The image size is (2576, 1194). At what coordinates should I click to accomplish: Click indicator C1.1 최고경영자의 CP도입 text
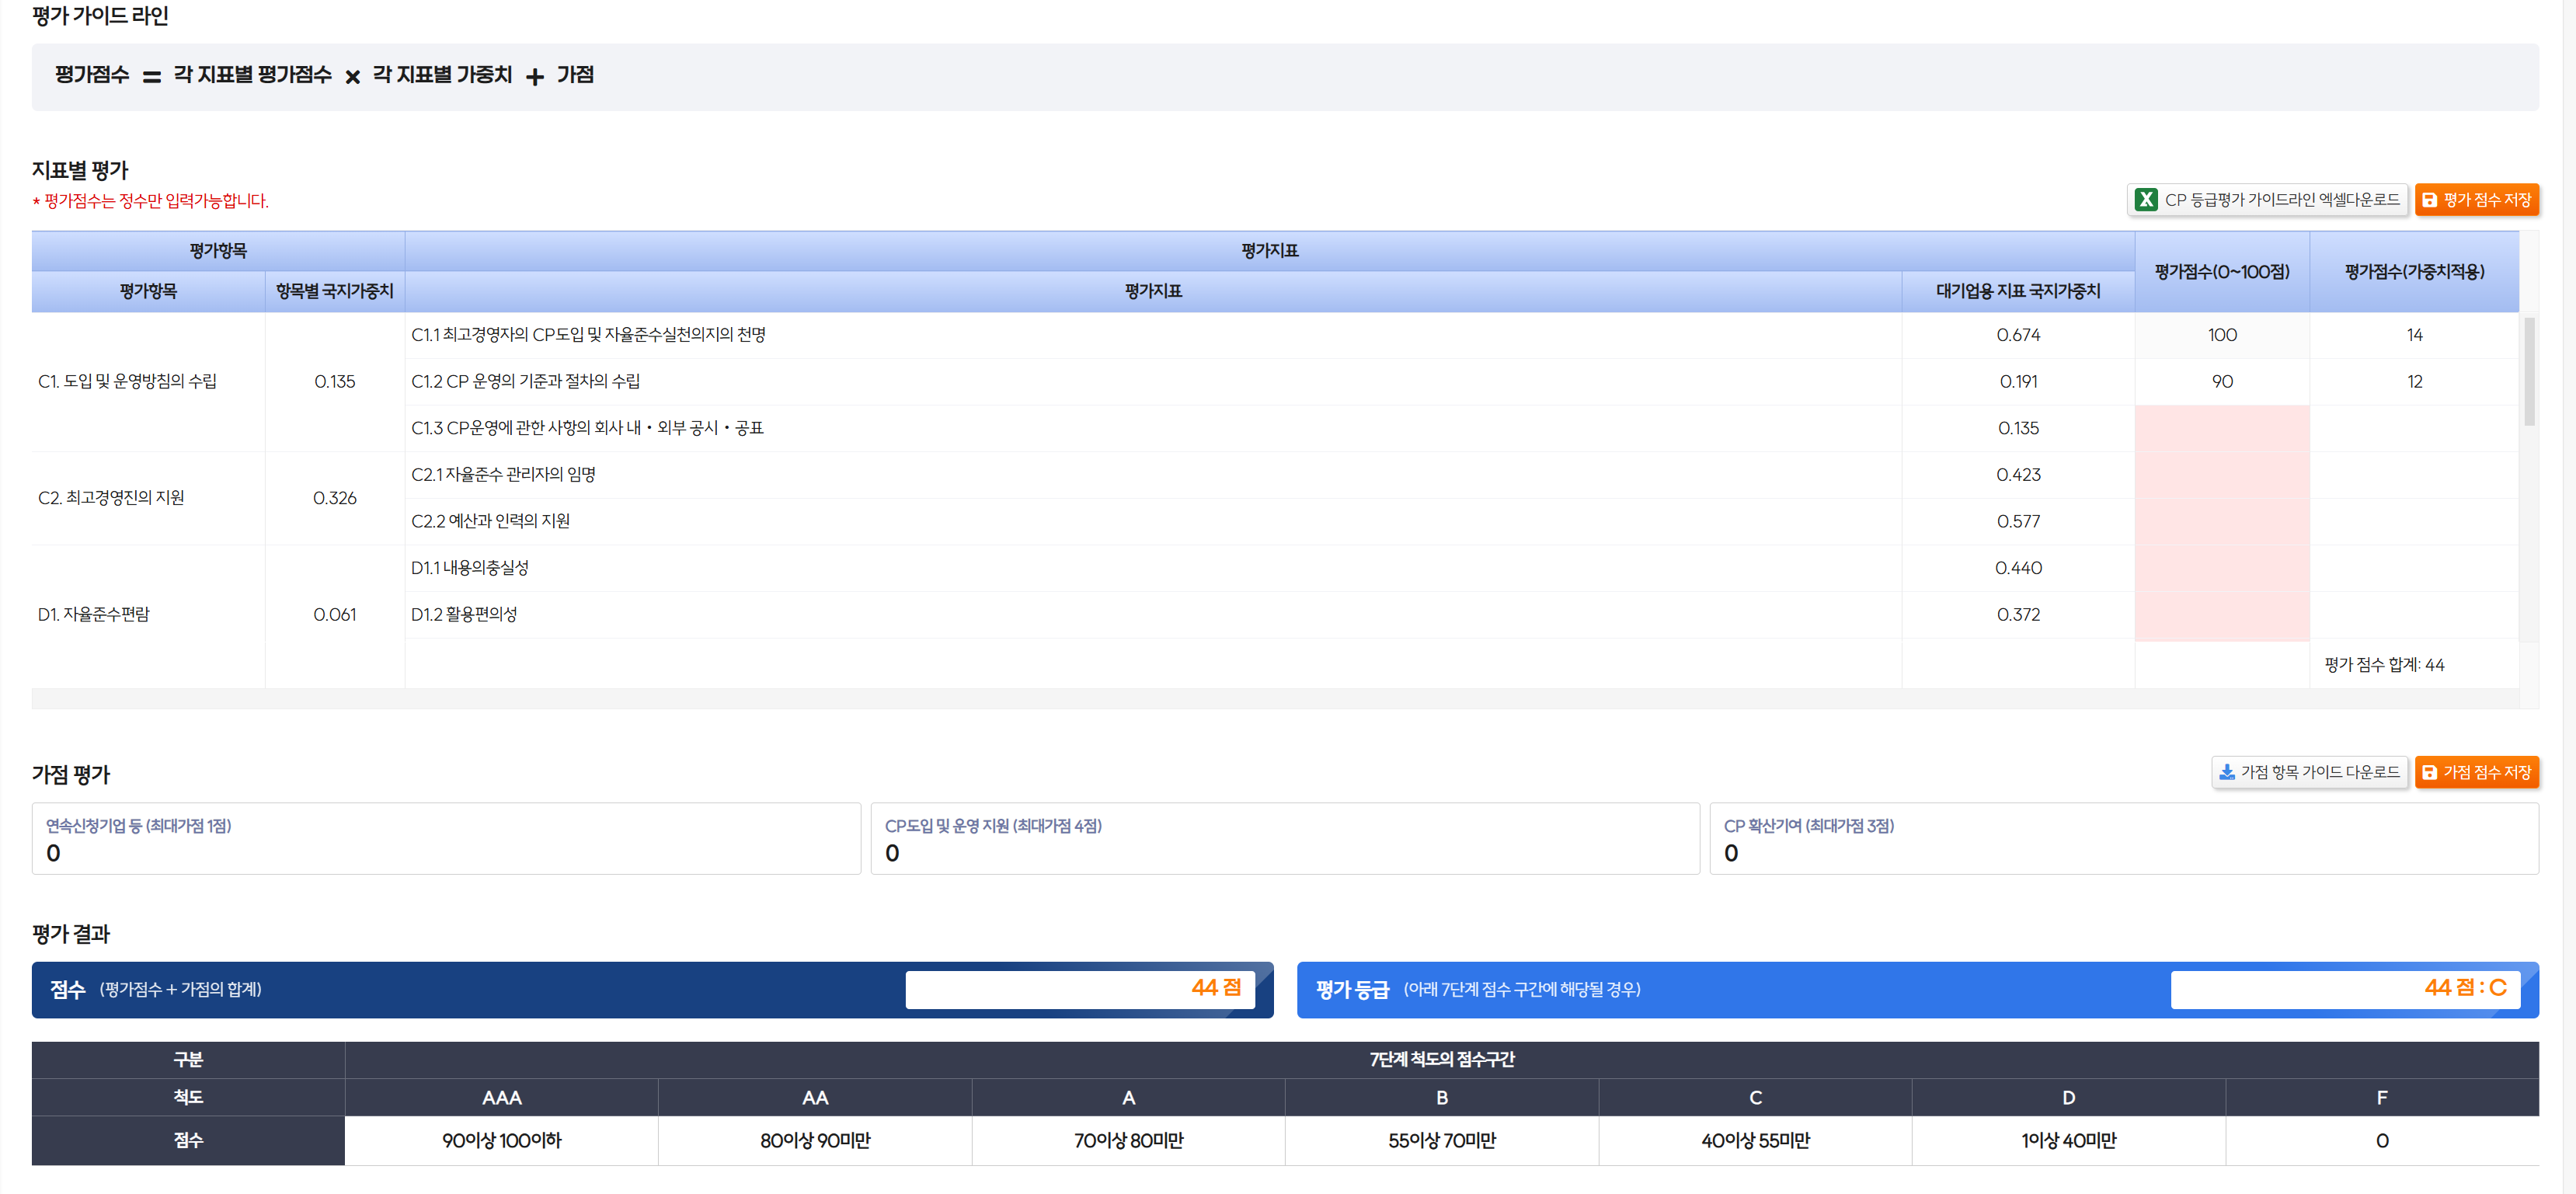click(x=588, y=335)
